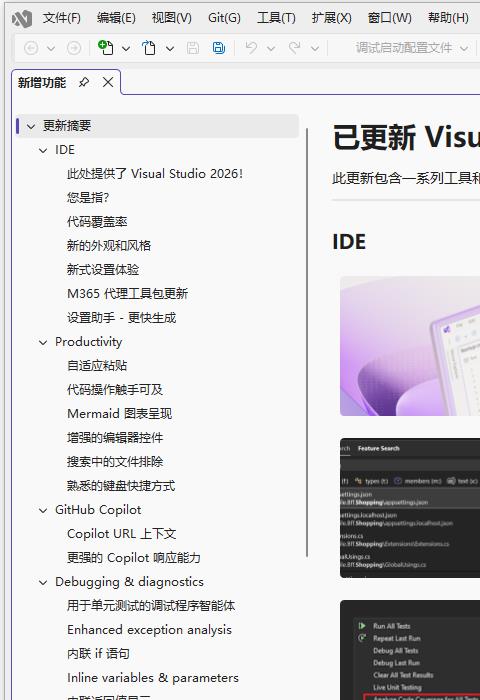Click the redo arrow icon

pos(295,47)
